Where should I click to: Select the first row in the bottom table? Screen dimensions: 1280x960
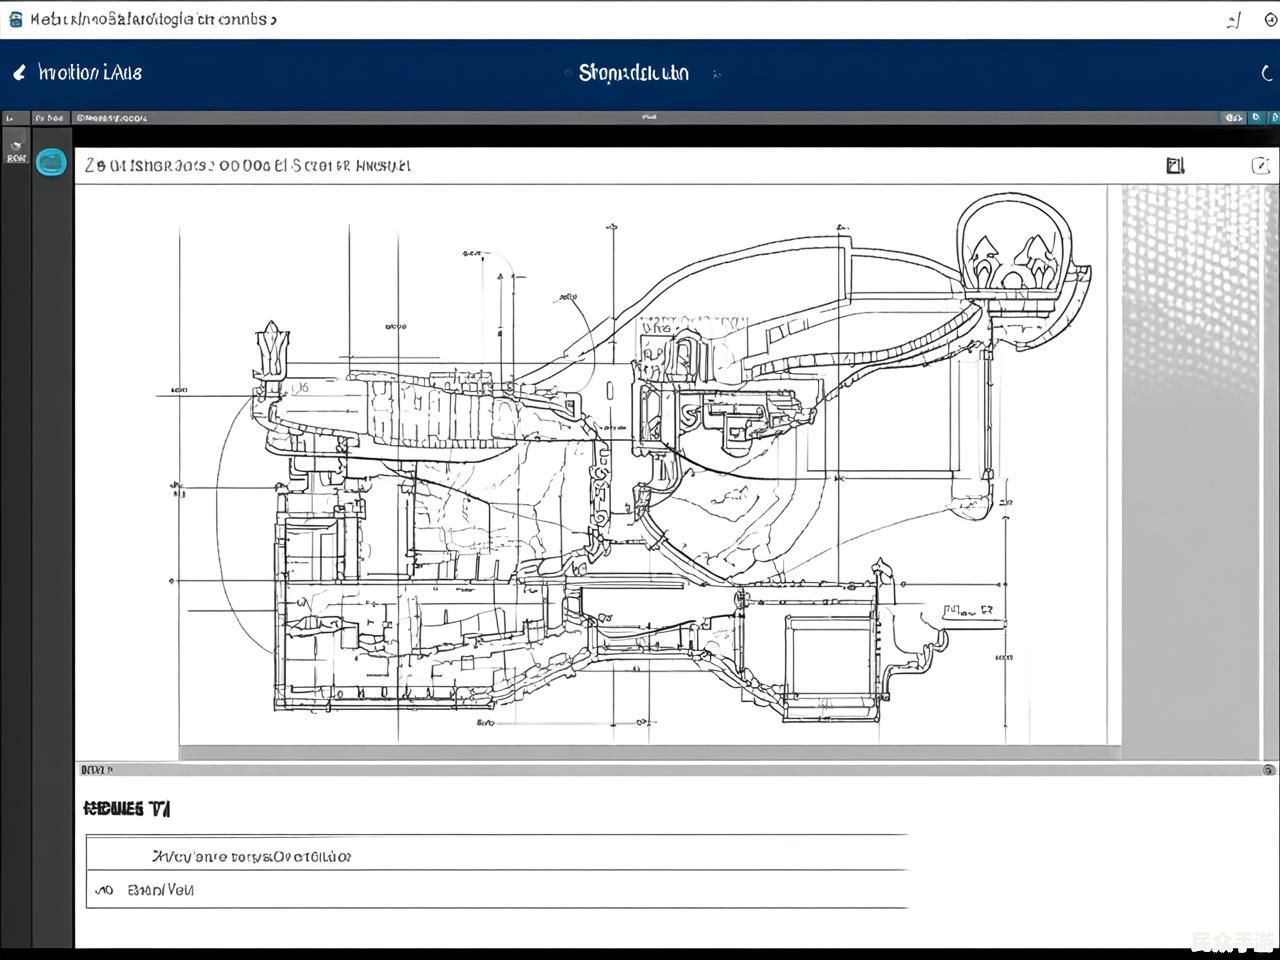click(496, 856)
